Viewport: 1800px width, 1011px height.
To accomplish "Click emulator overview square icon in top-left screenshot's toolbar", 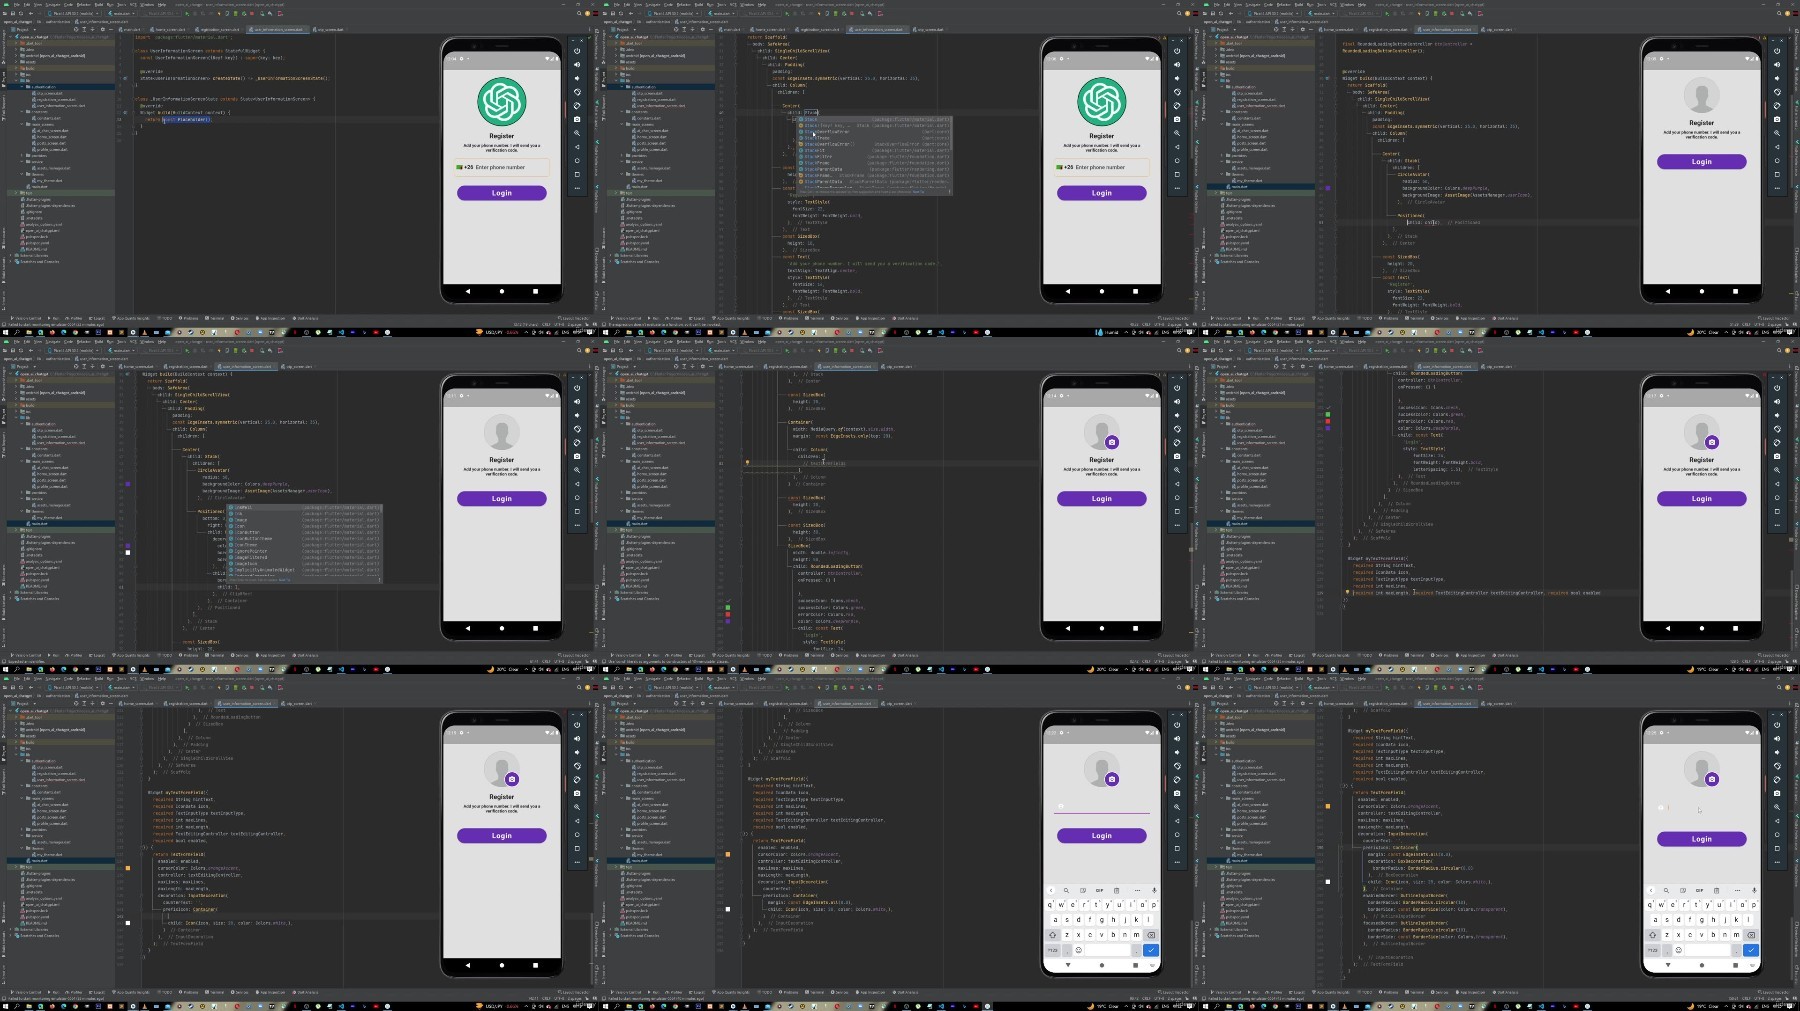I will (x=577, y=174).
